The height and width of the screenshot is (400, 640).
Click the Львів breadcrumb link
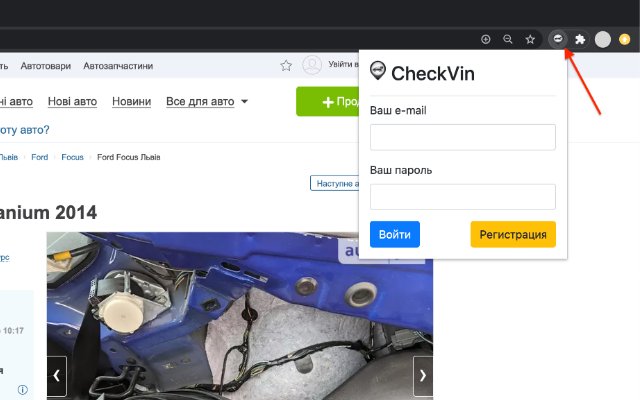pos(9,157)
